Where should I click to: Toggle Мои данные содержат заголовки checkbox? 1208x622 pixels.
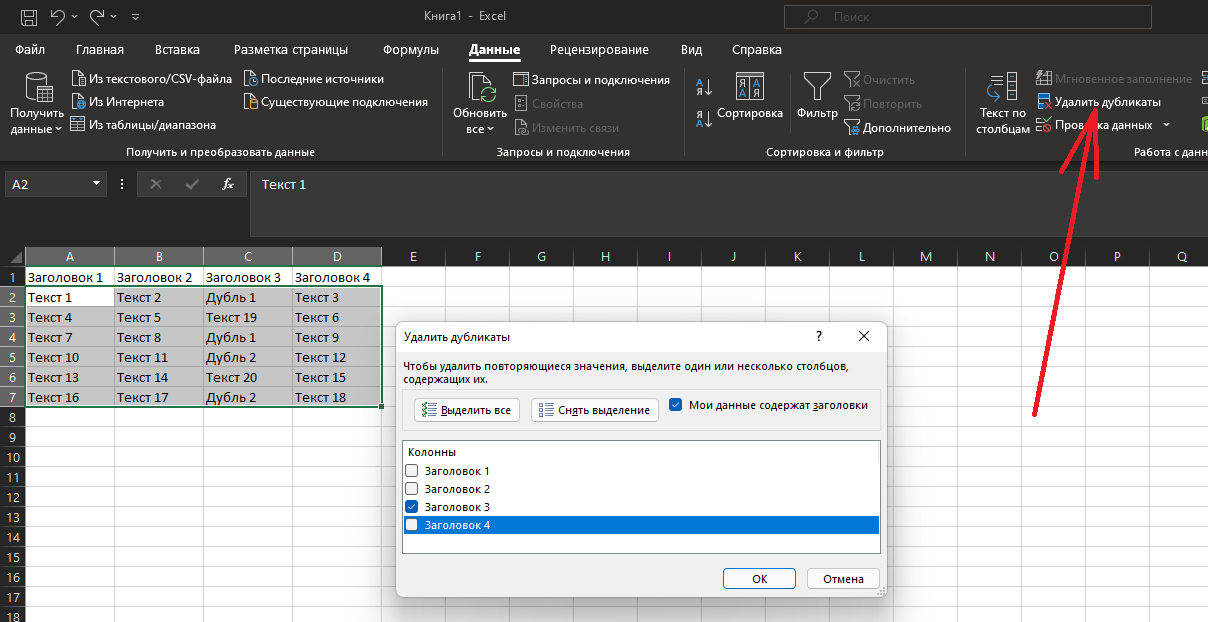(676, 405)
